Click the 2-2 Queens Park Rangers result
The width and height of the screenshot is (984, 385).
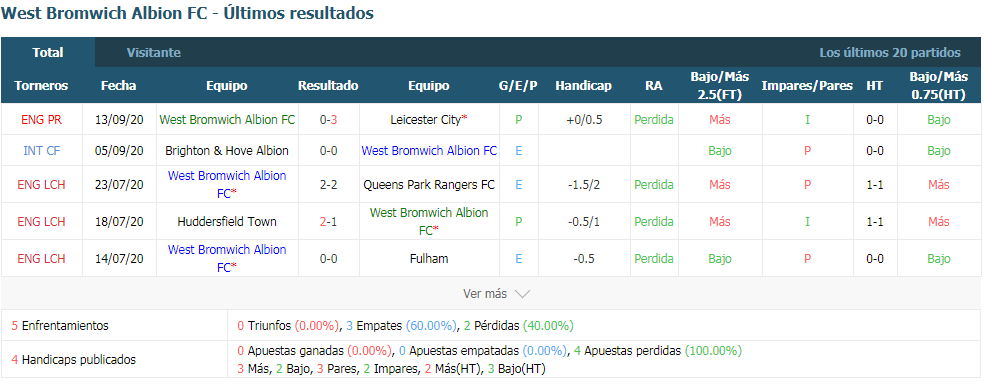click(328, 185)
